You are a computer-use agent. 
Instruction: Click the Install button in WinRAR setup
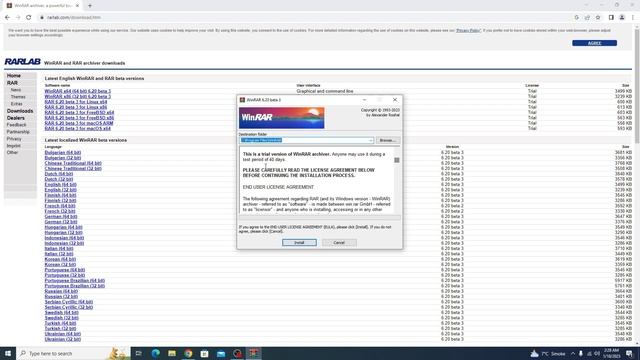tap(299, 242)
